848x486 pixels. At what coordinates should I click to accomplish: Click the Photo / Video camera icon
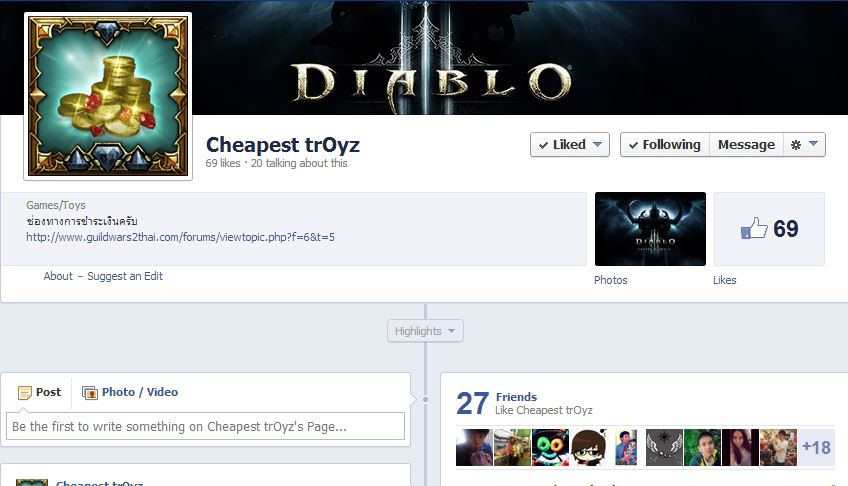(x=90, y=392)
